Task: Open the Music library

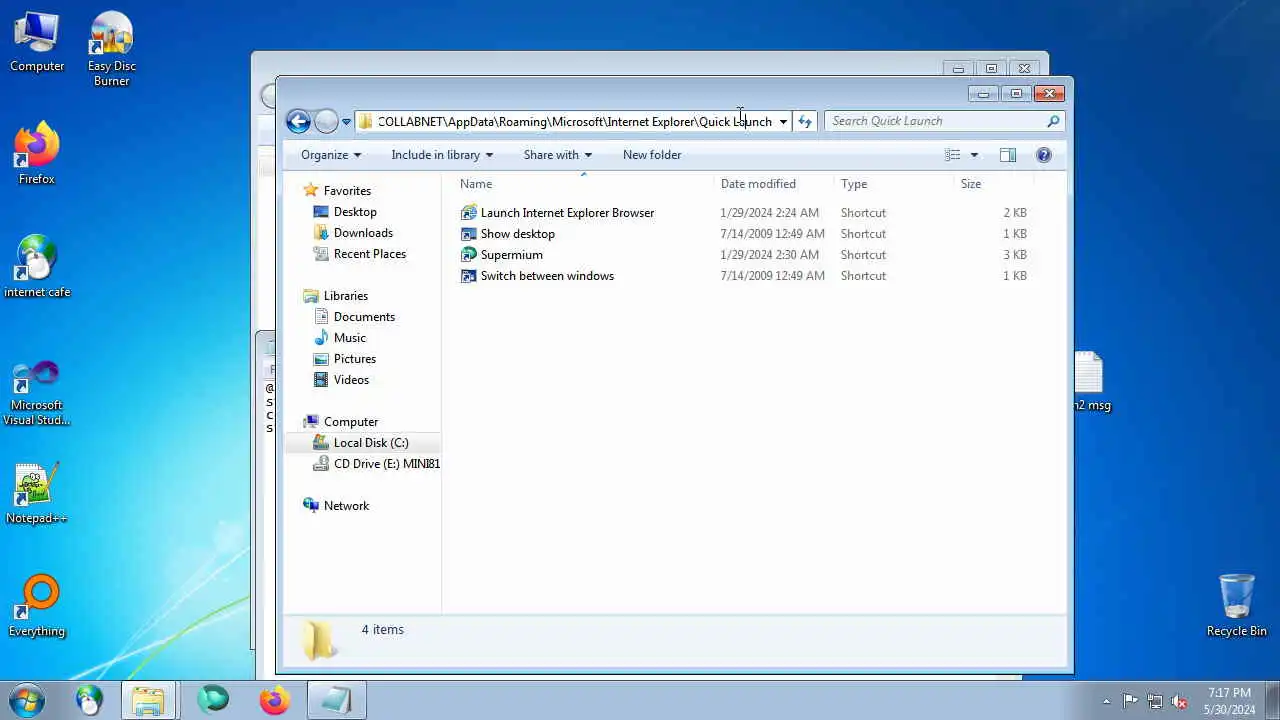Action: 349,338
